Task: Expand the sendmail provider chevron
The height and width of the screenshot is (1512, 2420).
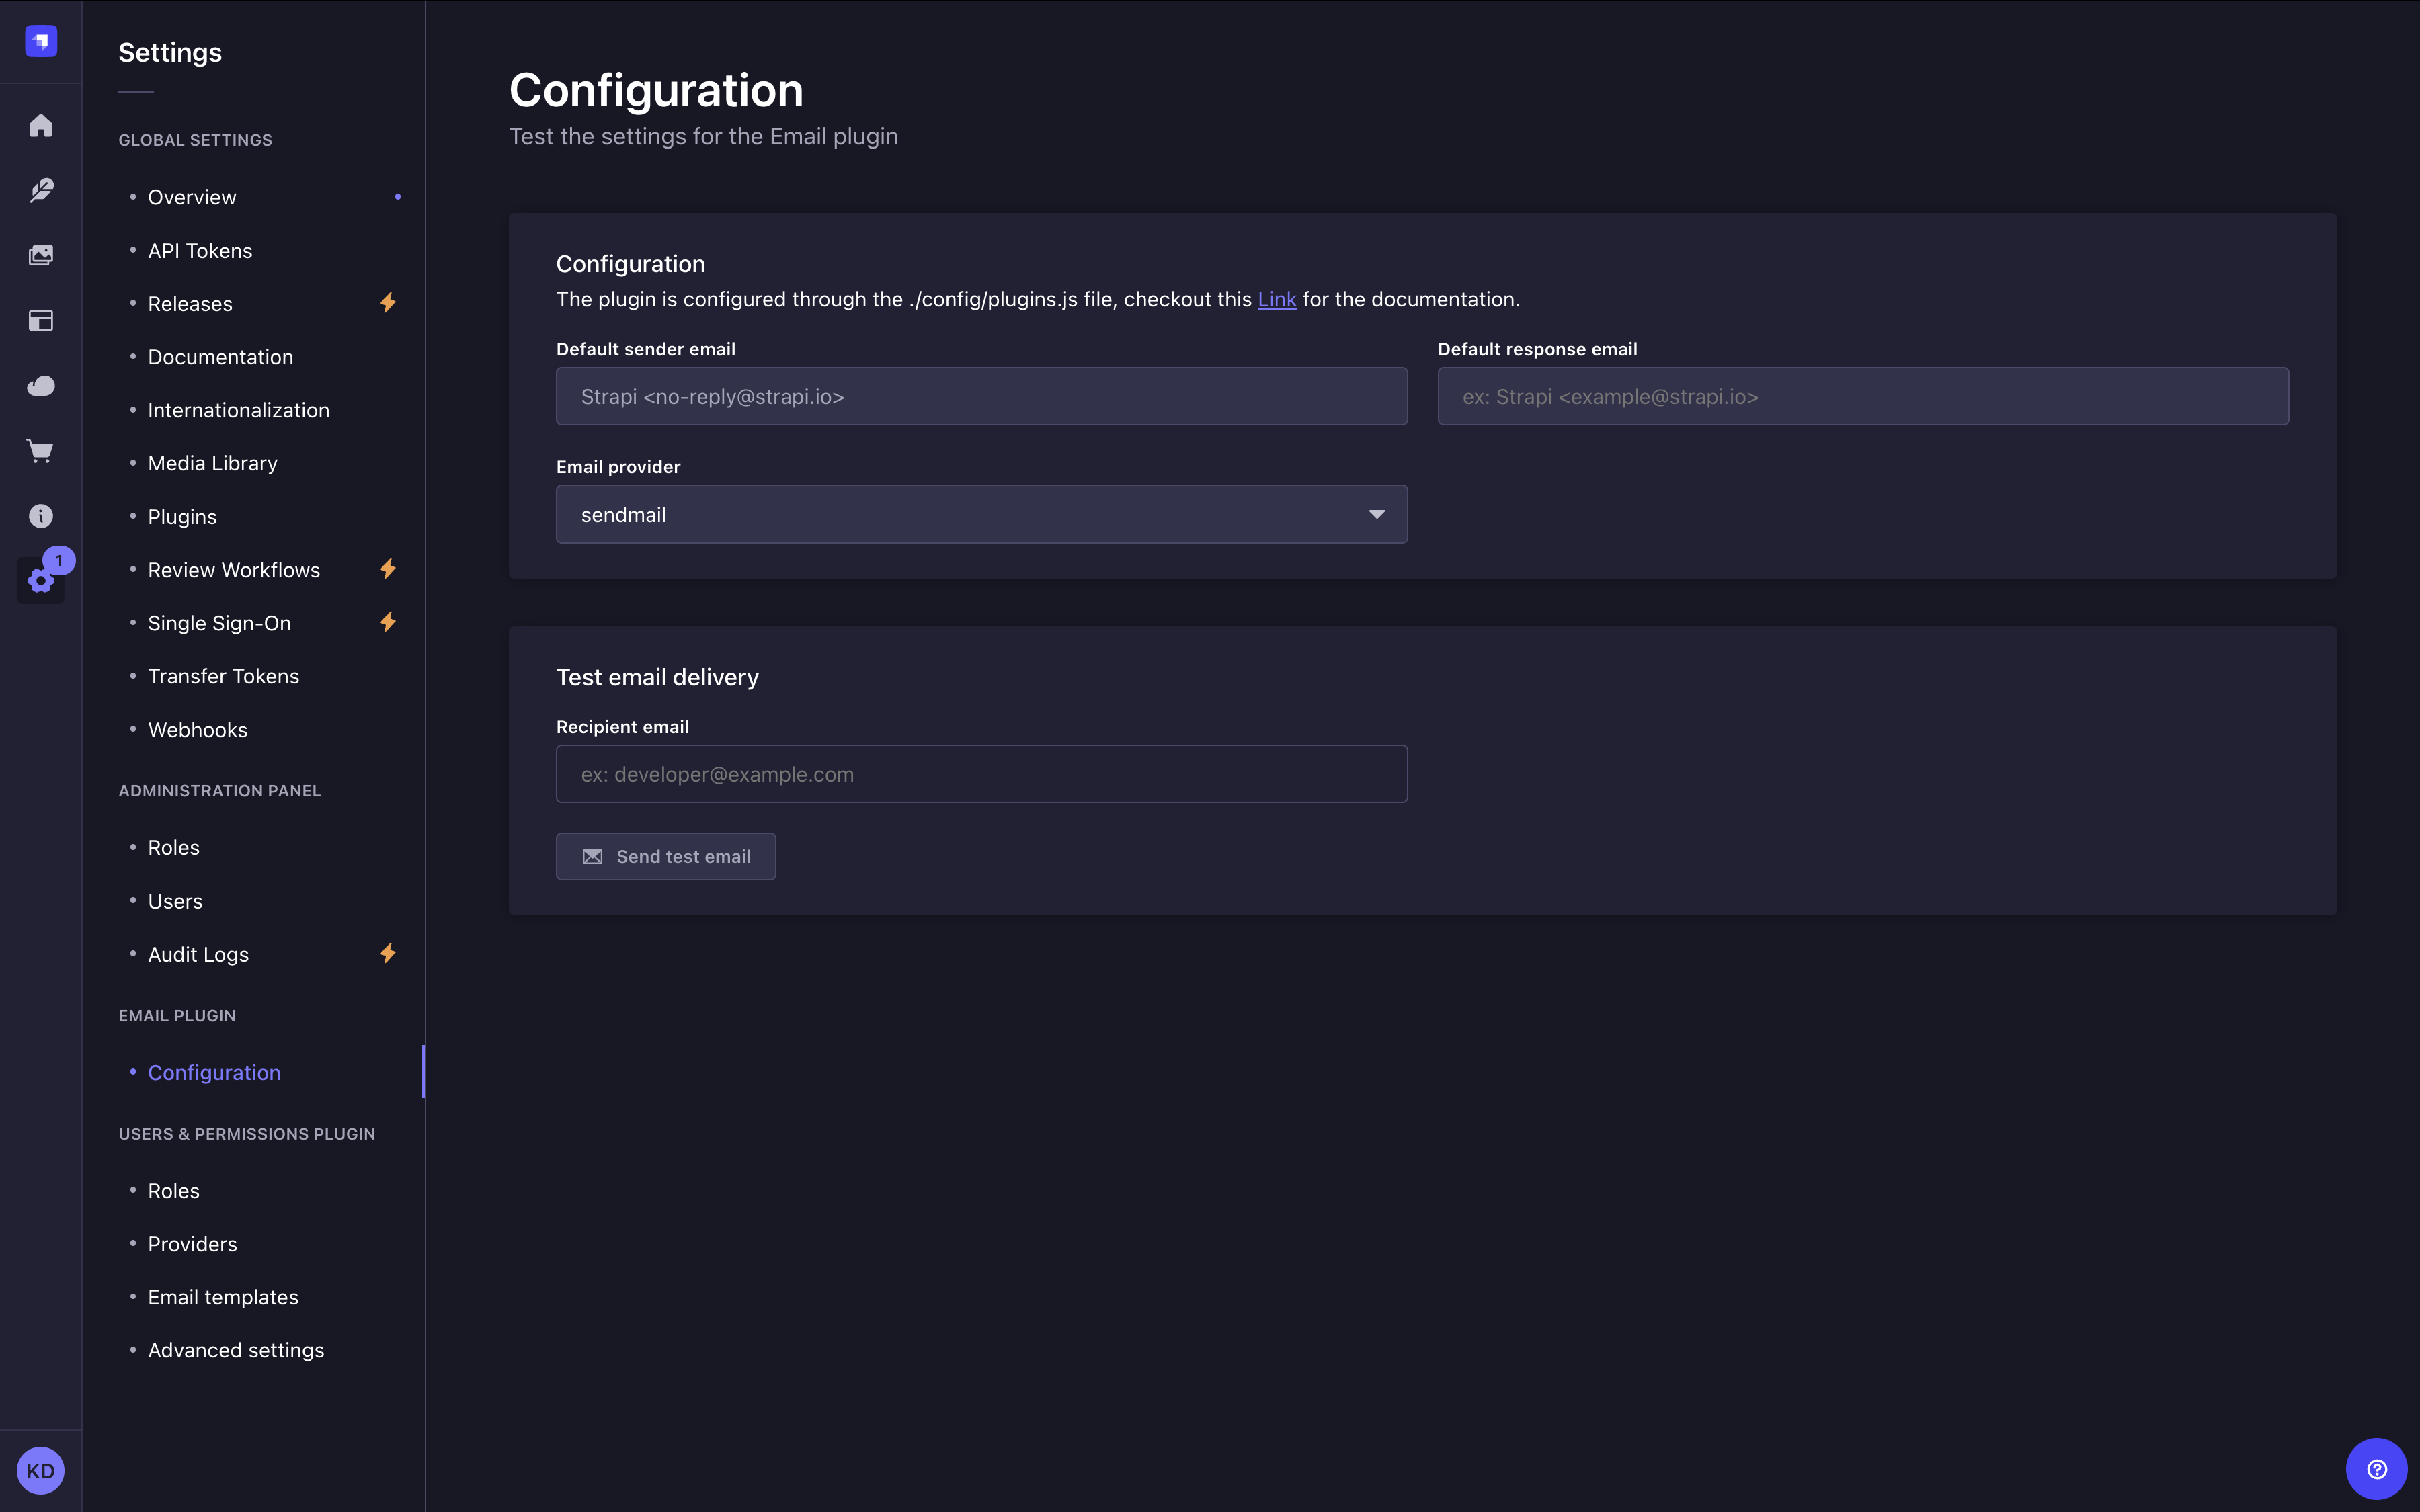Action: pyautogui.click(x=1378, y=514)
